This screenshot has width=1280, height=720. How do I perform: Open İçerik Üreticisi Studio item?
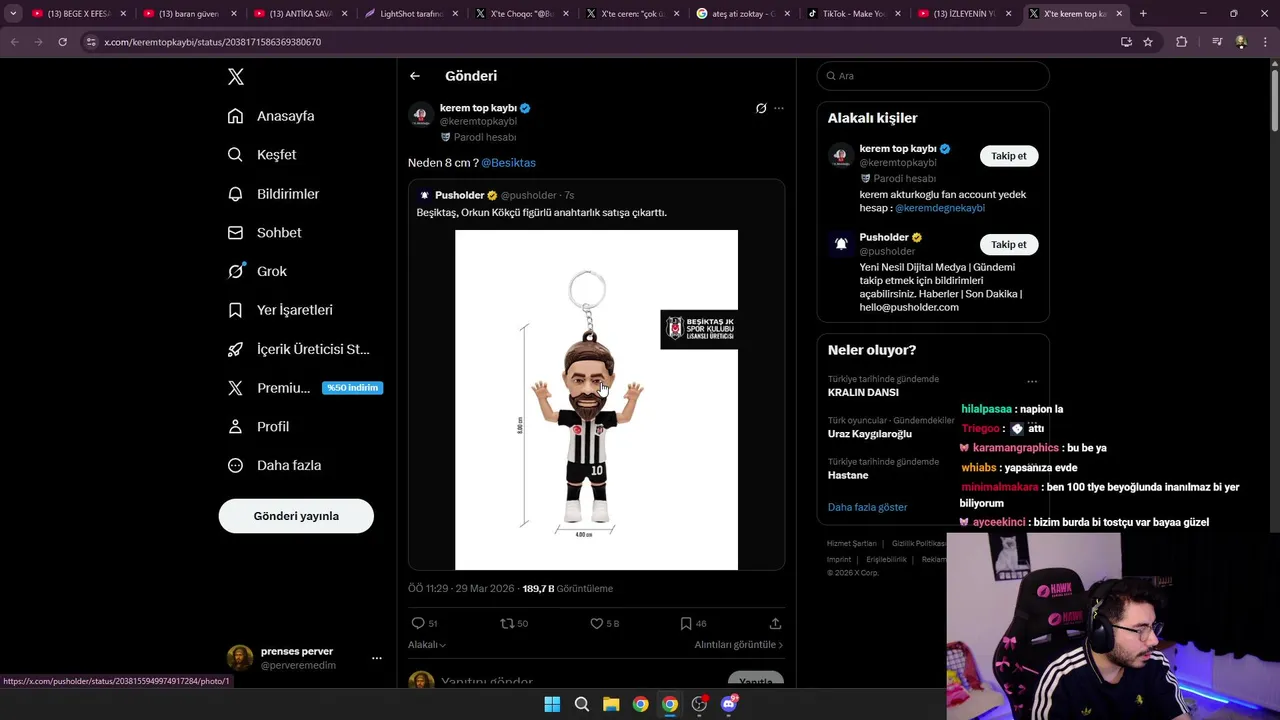pos(299,349)
